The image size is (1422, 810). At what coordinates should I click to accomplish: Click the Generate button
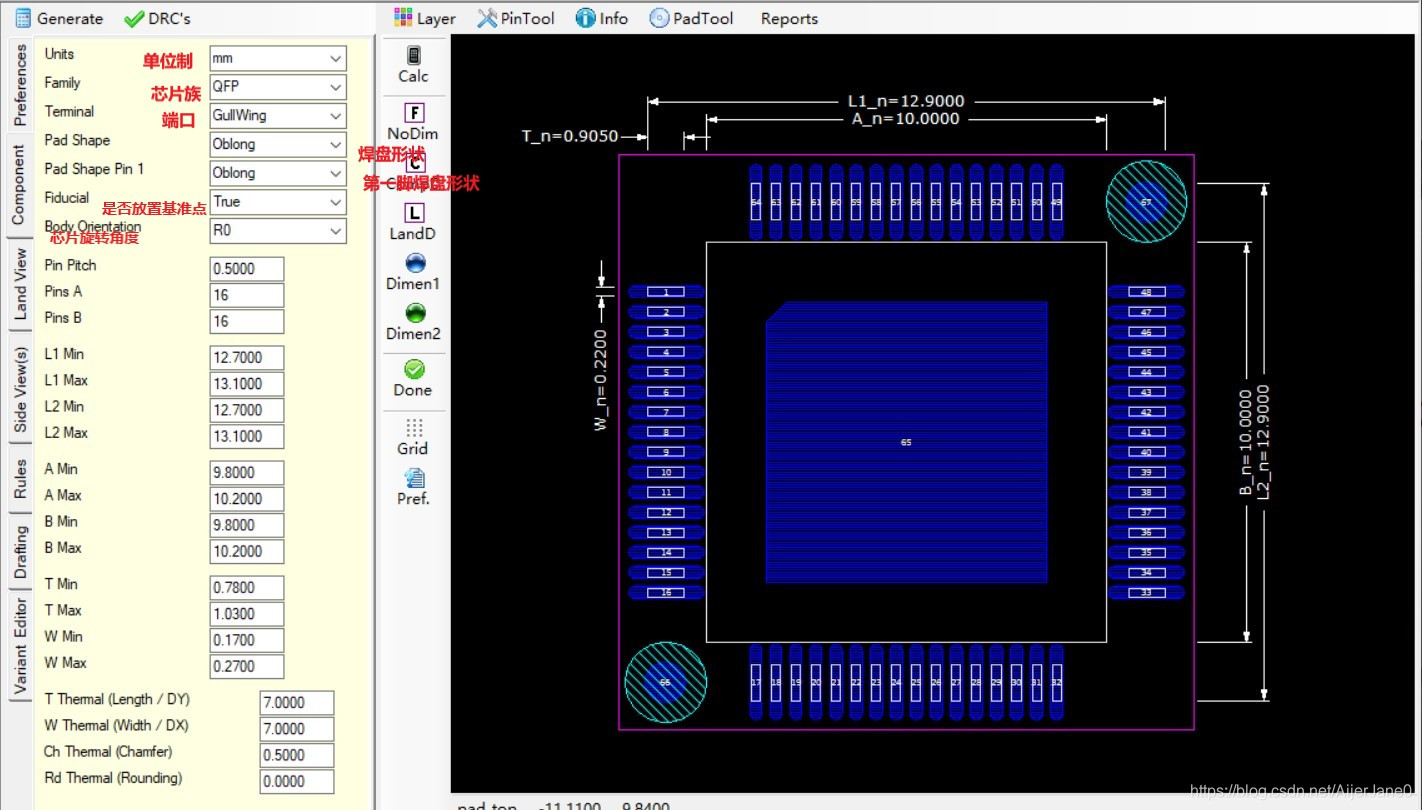[x=58, y=18]
